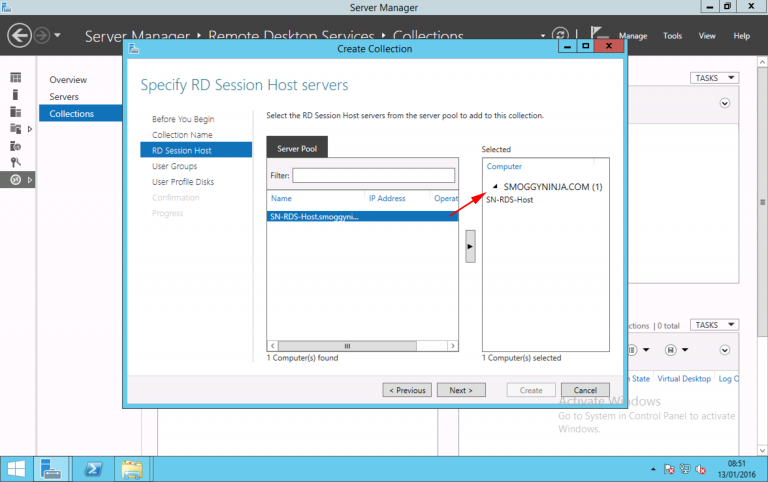Select SN-RDS-Host in the Selected list

pyautogui.click(x=509, y=199)
